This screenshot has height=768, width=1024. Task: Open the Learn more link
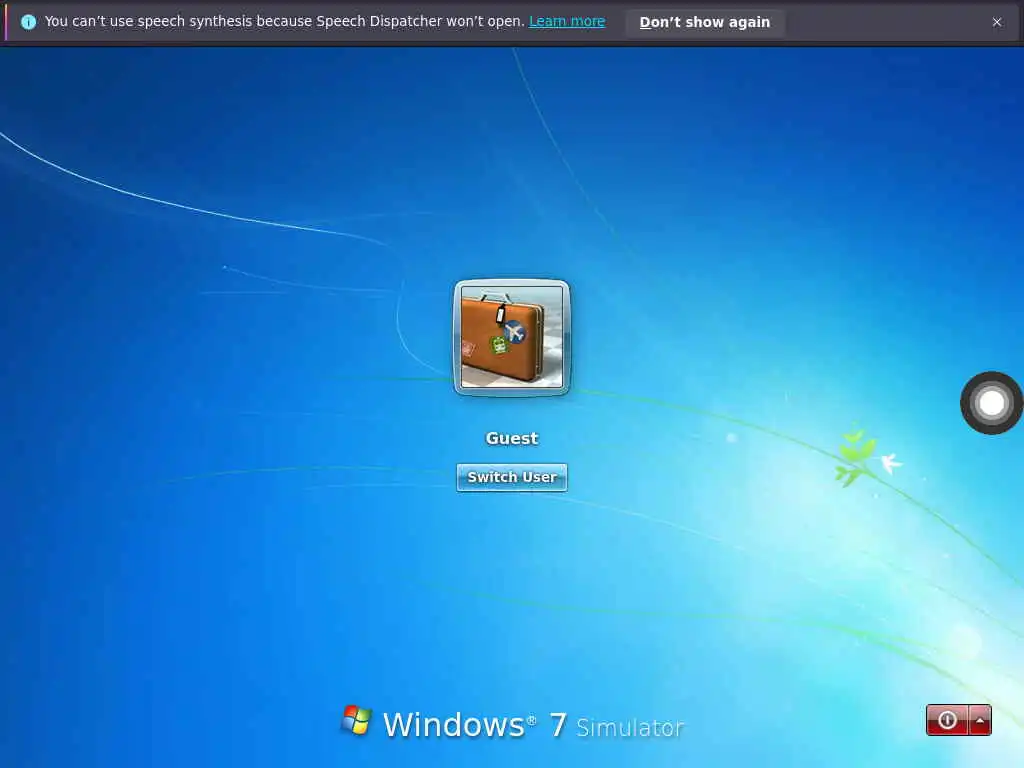coord(567,21)
